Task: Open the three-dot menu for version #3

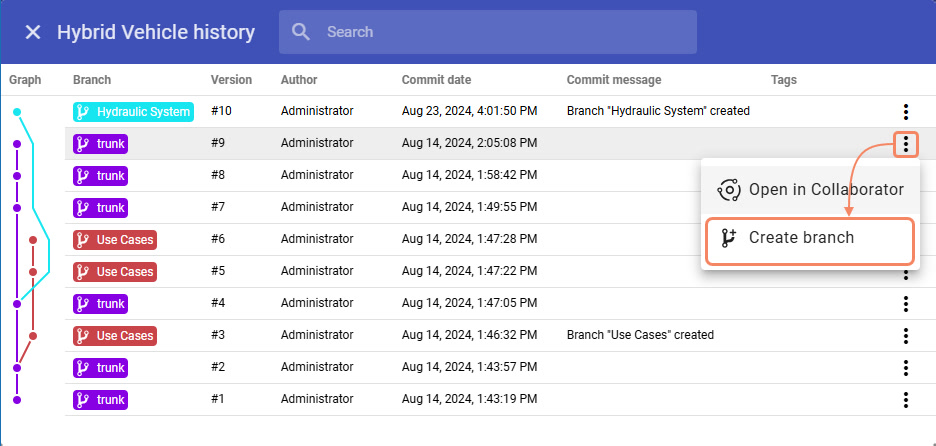Action: [905, 336]
